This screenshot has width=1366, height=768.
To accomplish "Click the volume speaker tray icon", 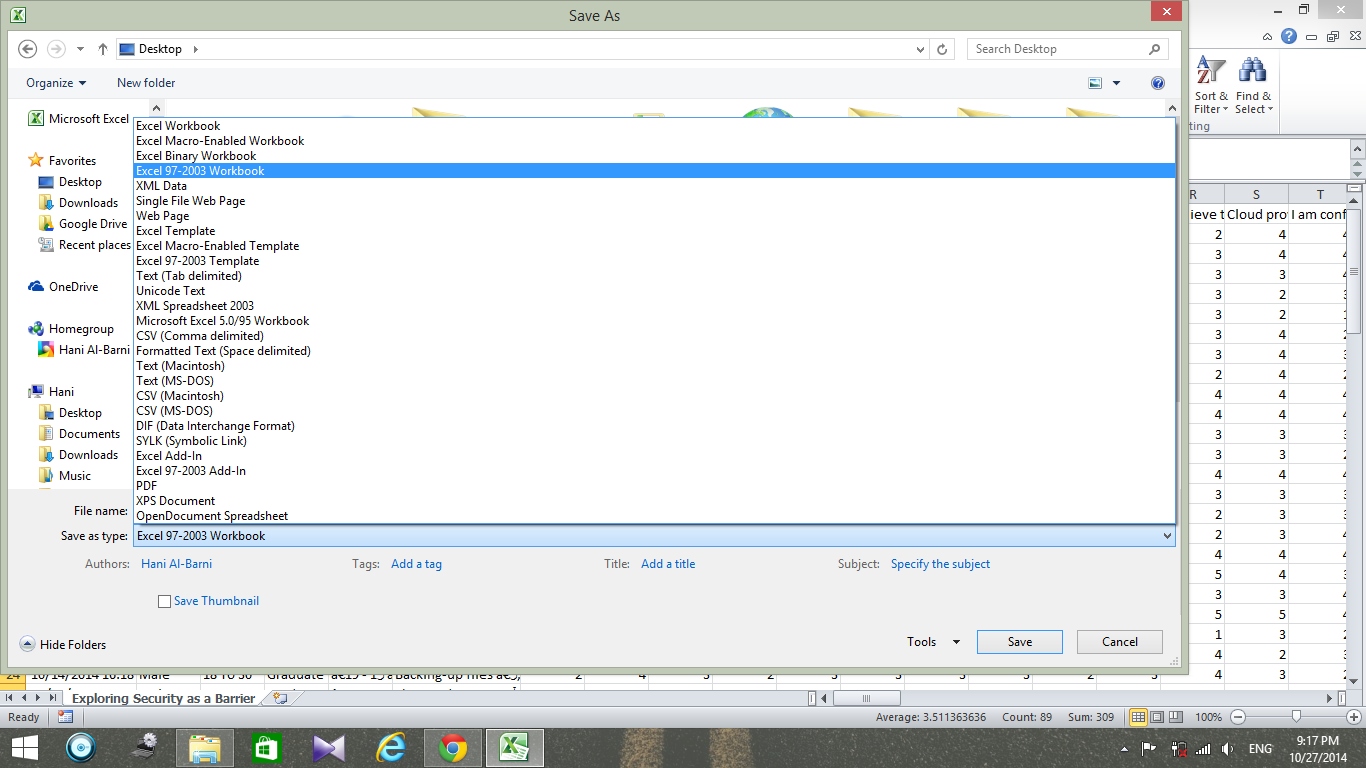I will click(x=1227, y=748).
